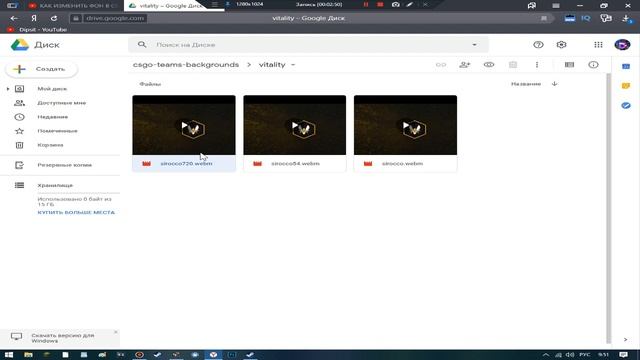The height and width of the screenshot is (360, 640).
Task: Open Backups section in sidebar
Action: coord(64,165)
